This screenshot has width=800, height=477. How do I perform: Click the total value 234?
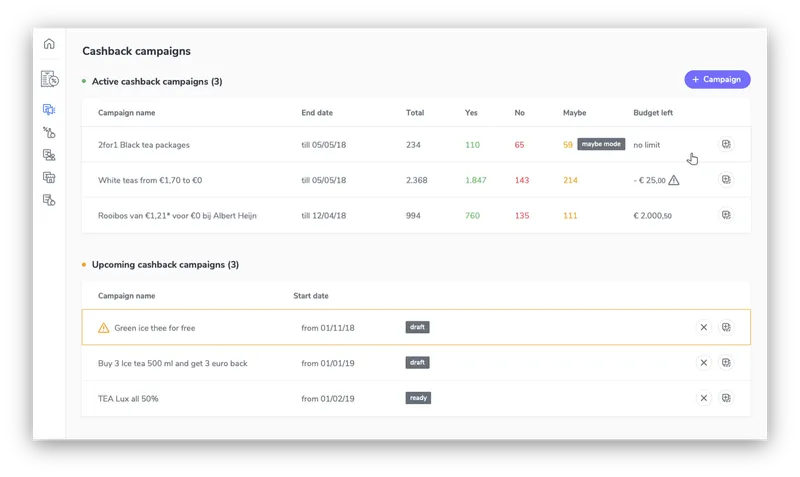[x=413, y=145]
